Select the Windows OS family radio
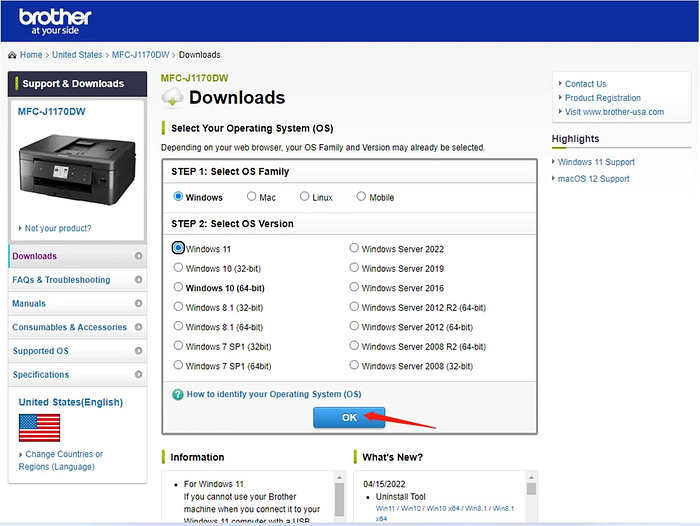Image resolution: width=700 pixels, height=526 pixels. [178, 196]
